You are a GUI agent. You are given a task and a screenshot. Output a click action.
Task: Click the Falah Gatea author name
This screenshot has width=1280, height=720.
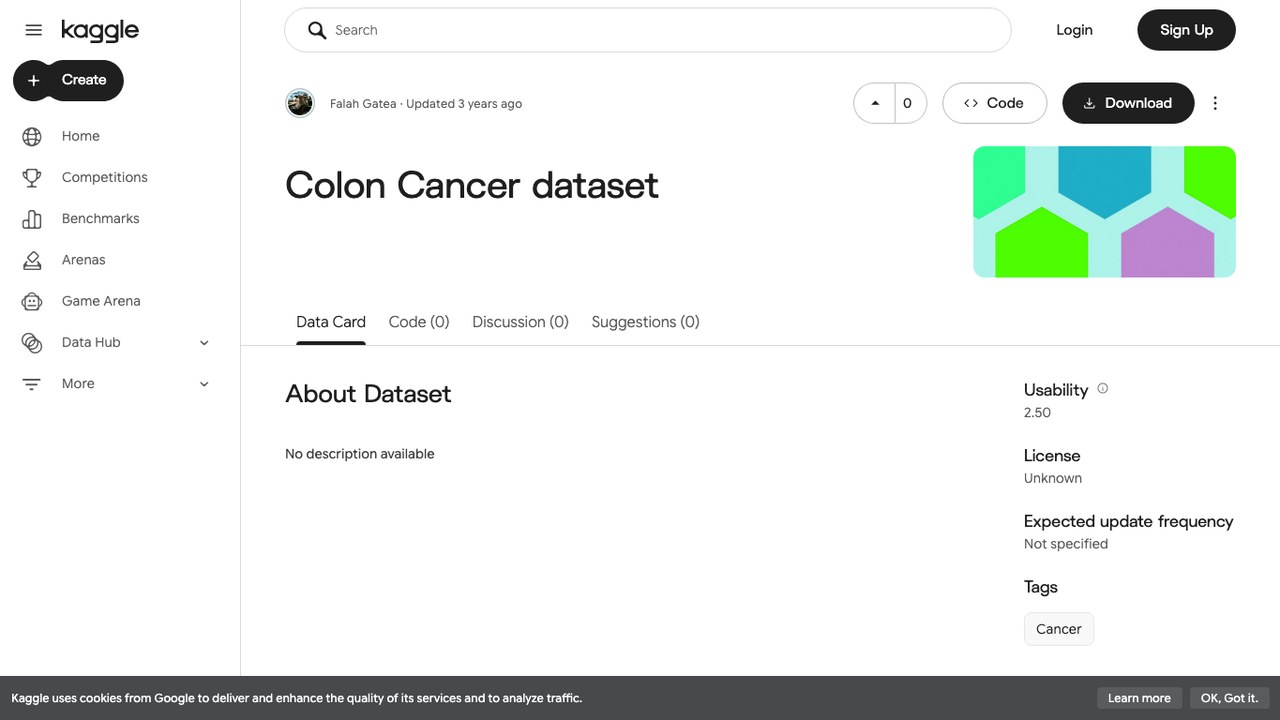pyautogui.click(x=363, y=104)
